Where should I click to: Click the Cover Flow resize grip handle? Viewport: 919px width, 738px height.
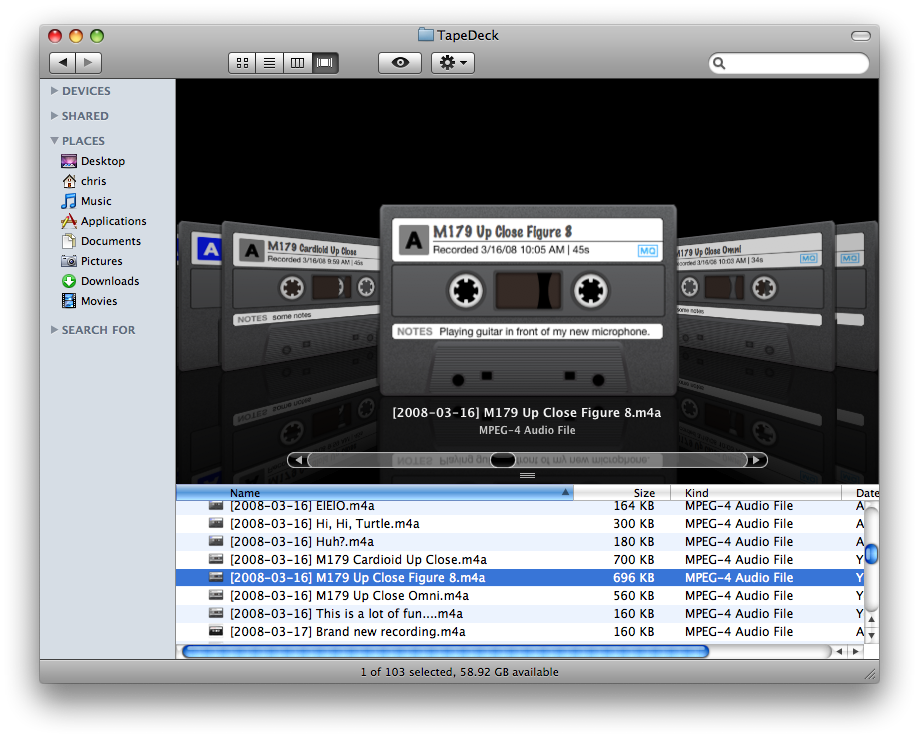[527, 475]
